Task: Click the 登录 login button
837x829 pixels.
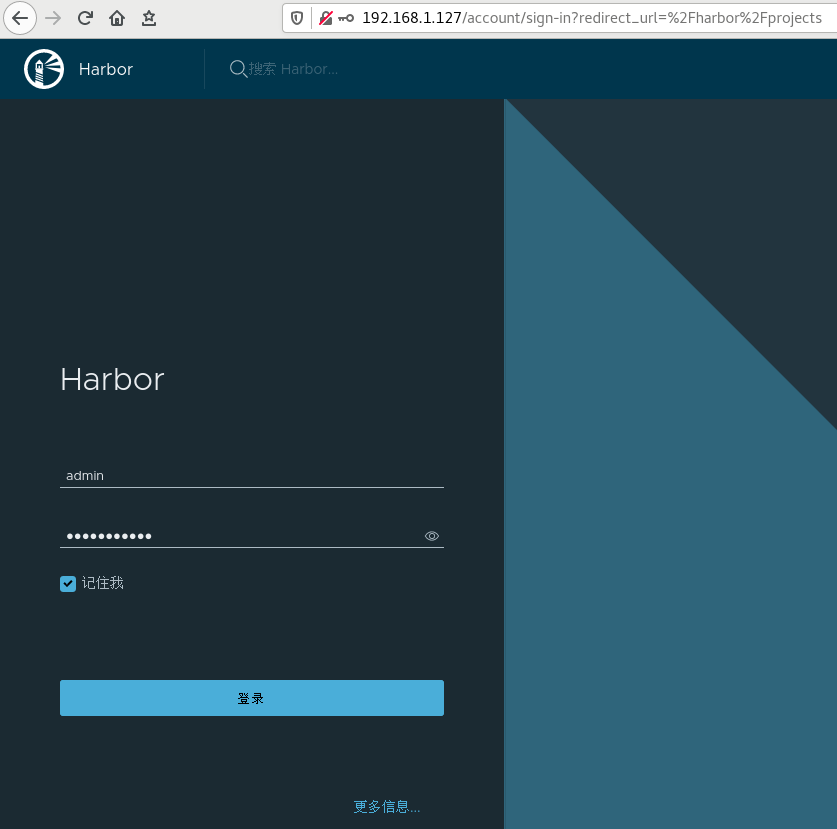Action: 252,698
